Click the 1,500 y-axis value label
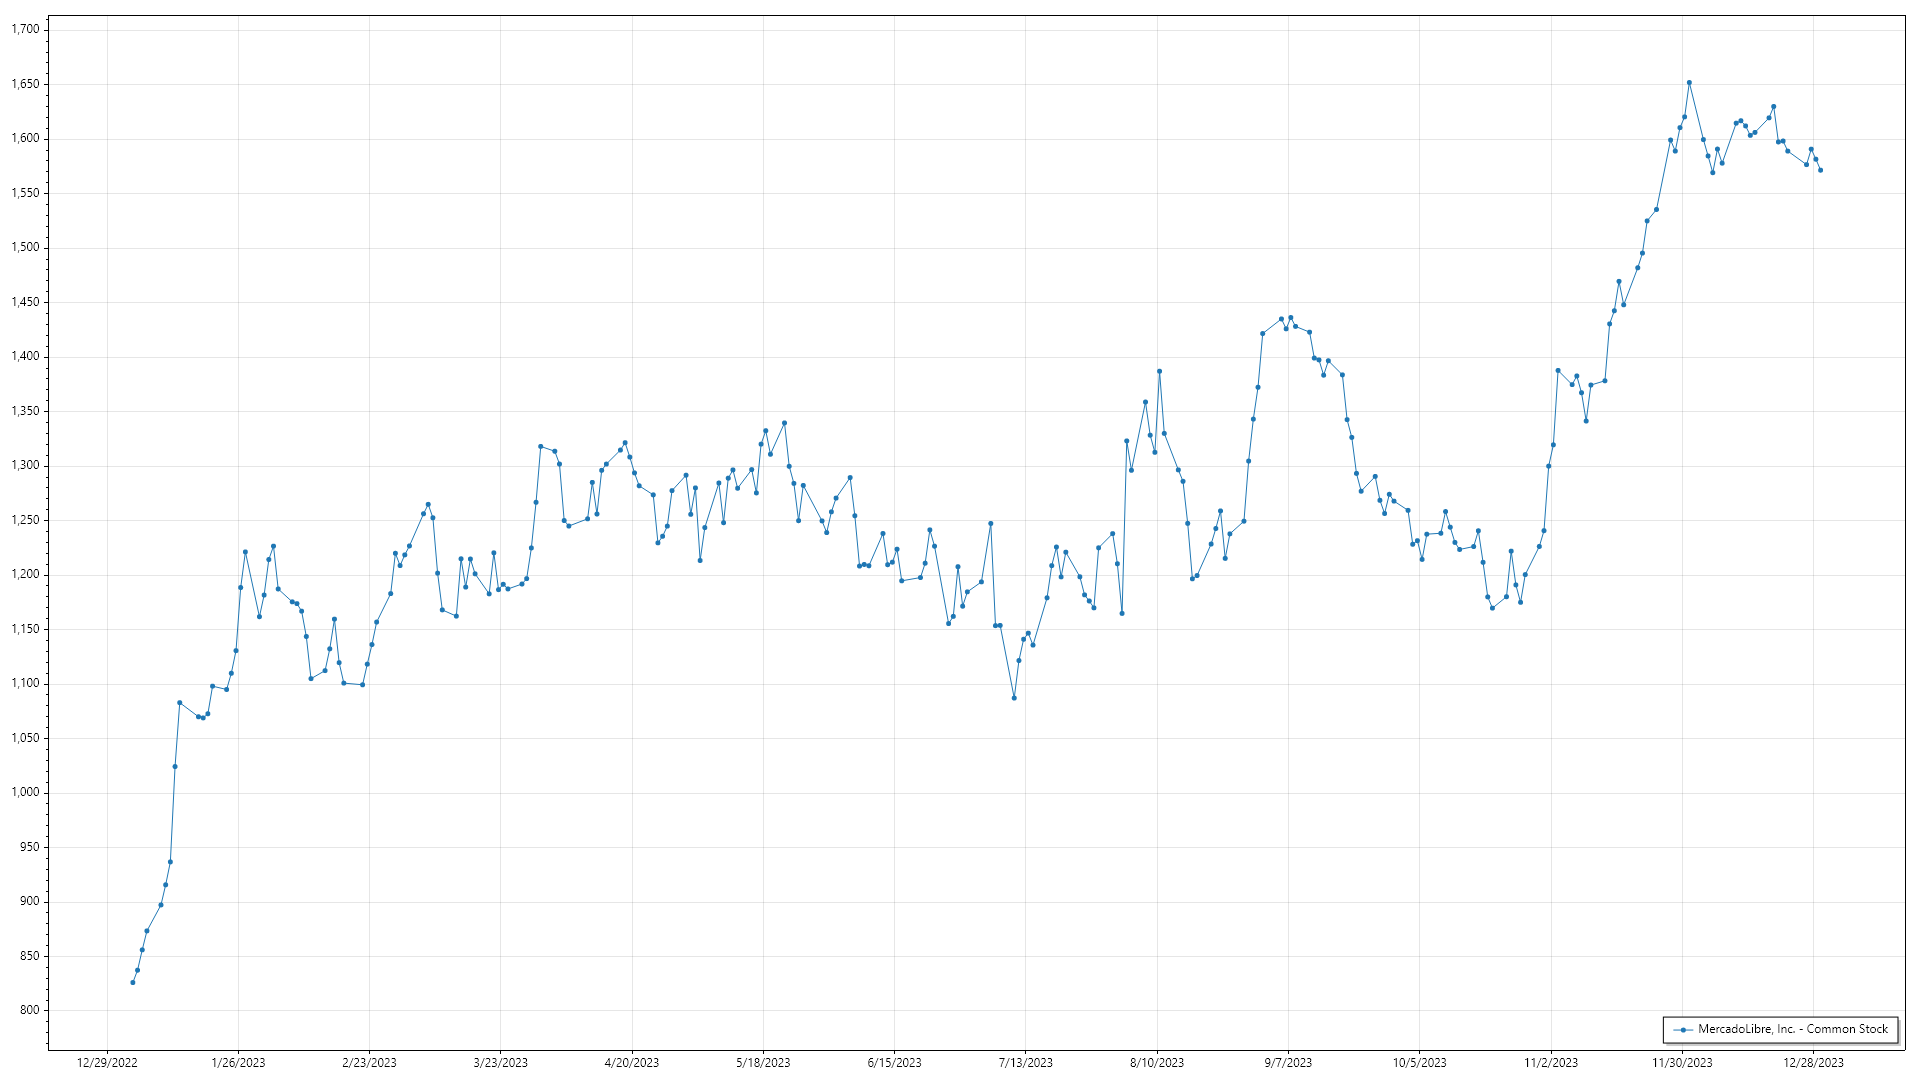Image resolution: width=1920 pixels, height=1080 pixels. 25,247
